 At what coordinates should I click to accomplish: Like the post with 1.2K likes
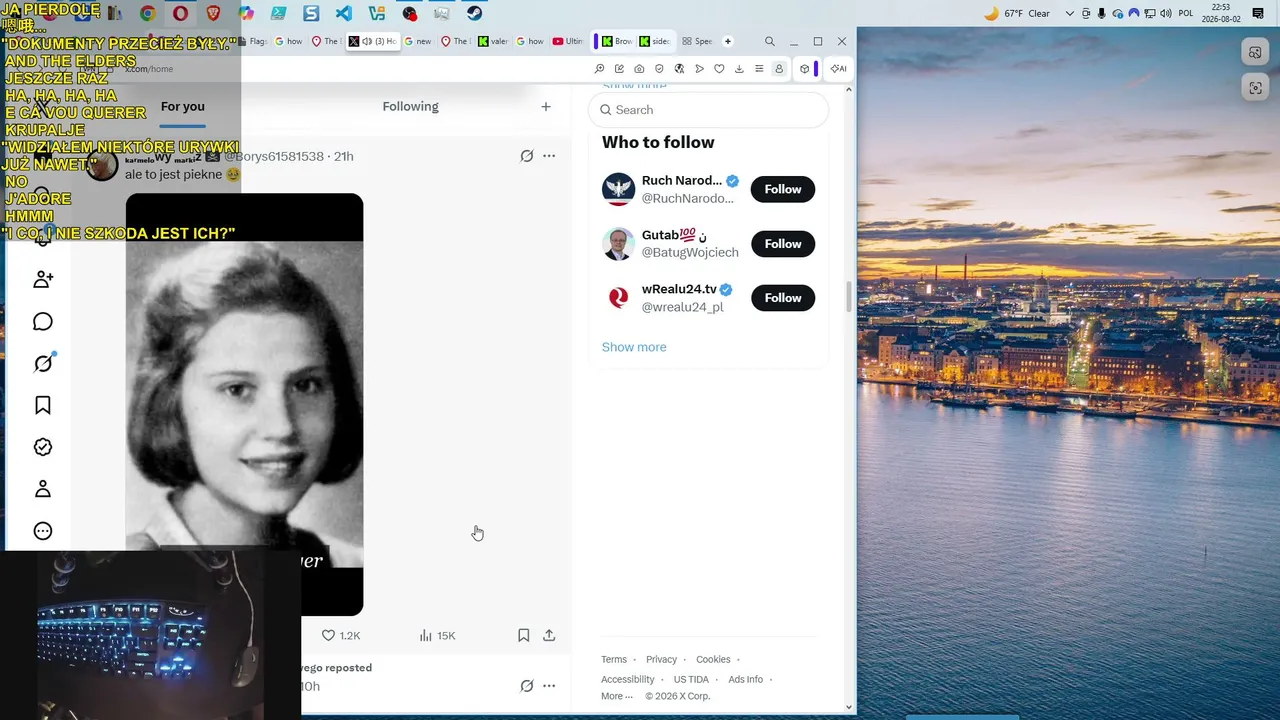point(340,635)
